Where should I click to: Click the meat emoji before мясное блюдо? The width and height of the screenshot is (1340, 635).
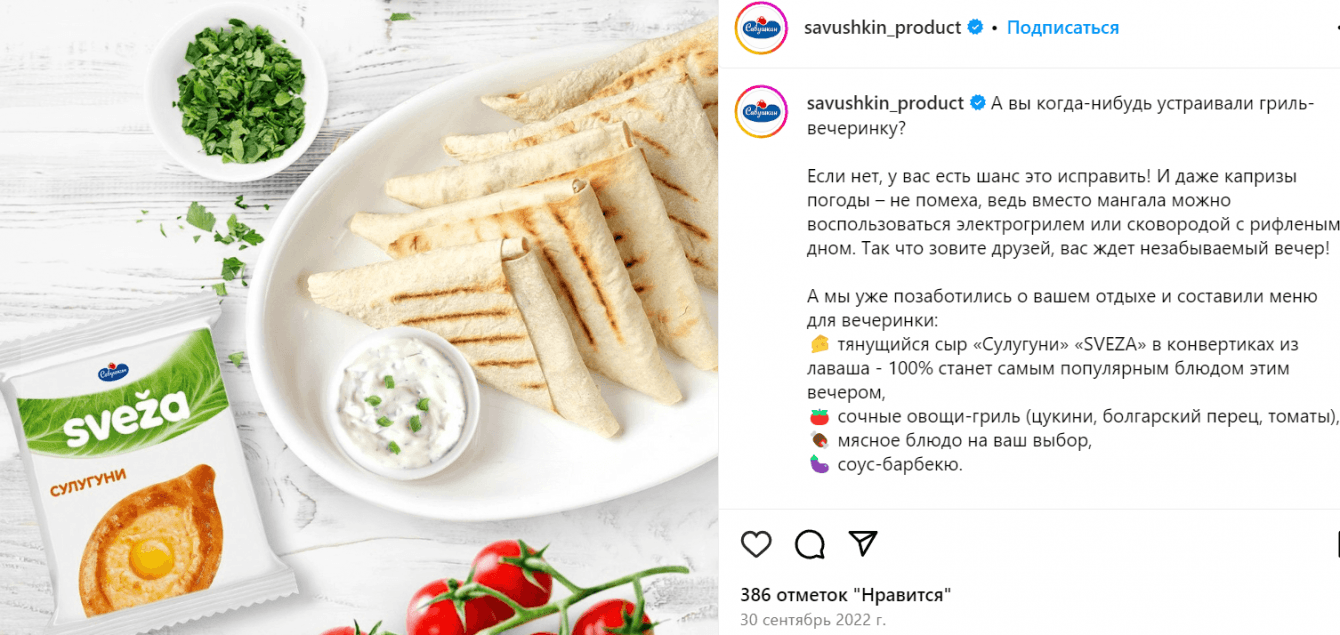(819, 441)
